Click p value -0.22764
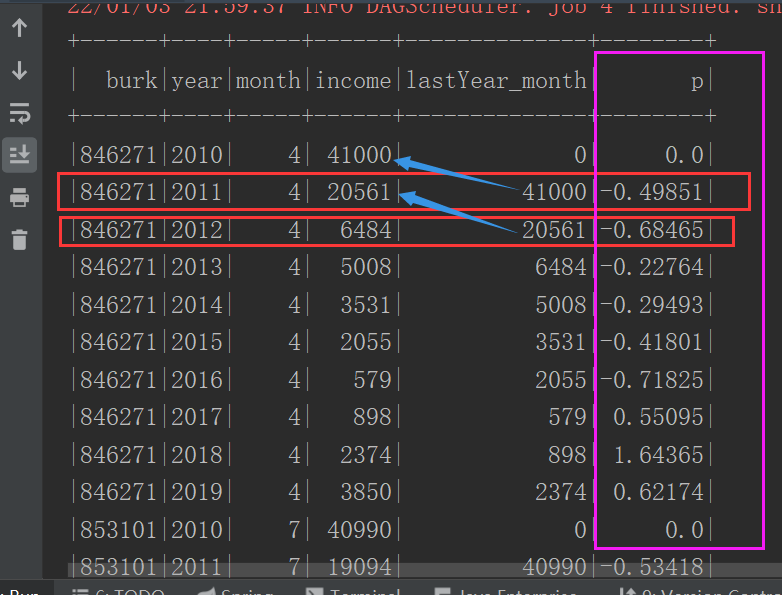 651,267
